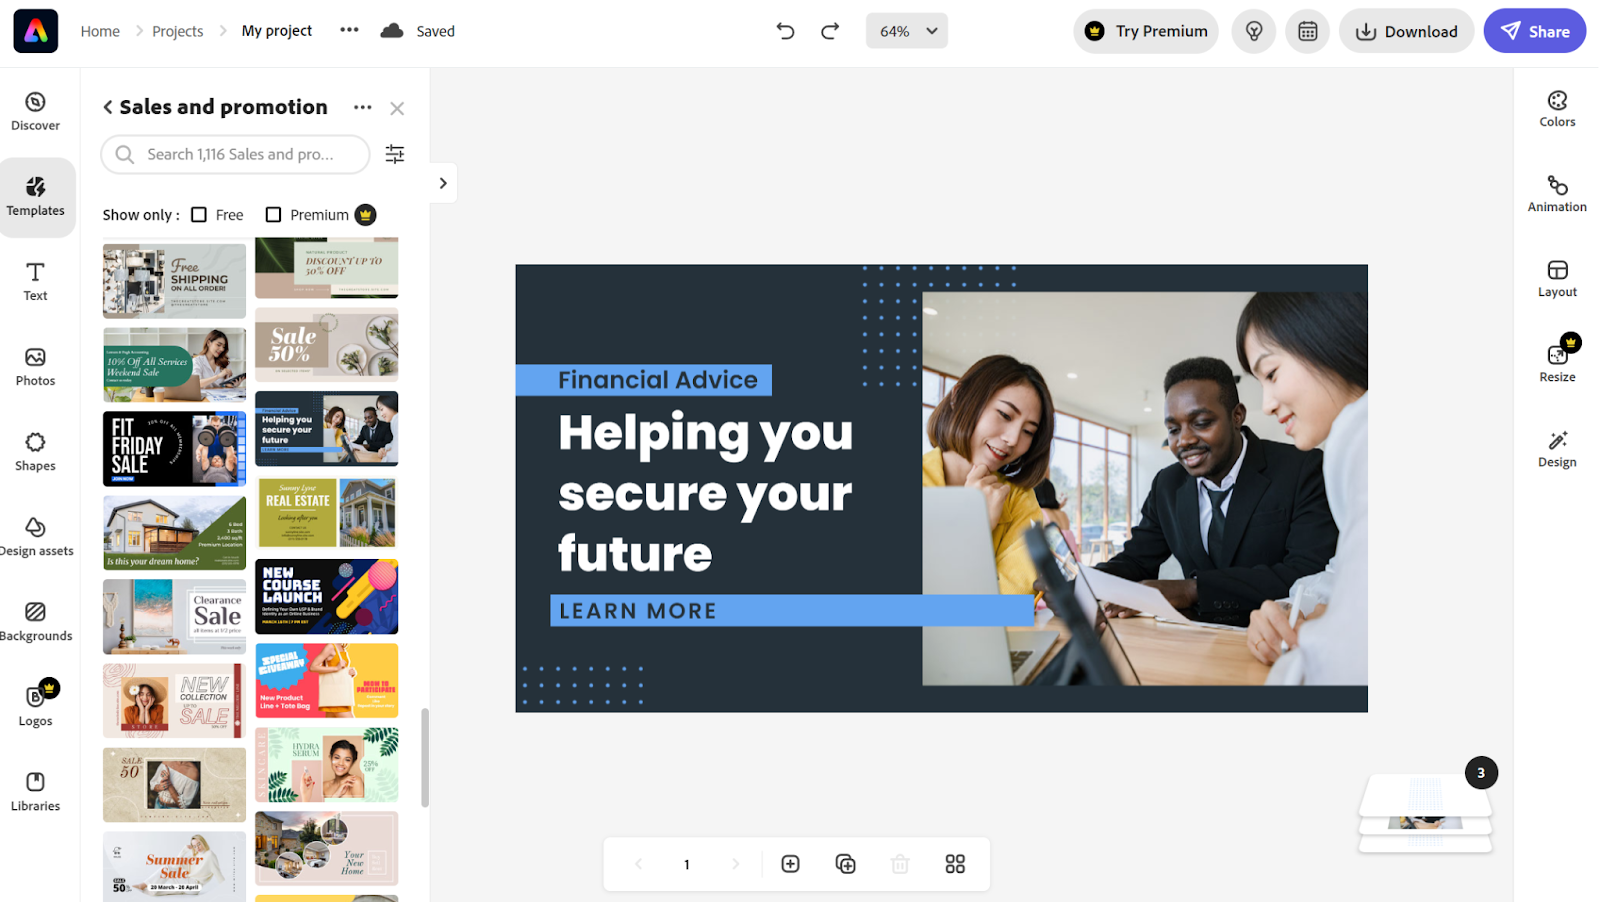Redo the last action
Screen dimensions: 1600x902
click(x=830, y=31)
